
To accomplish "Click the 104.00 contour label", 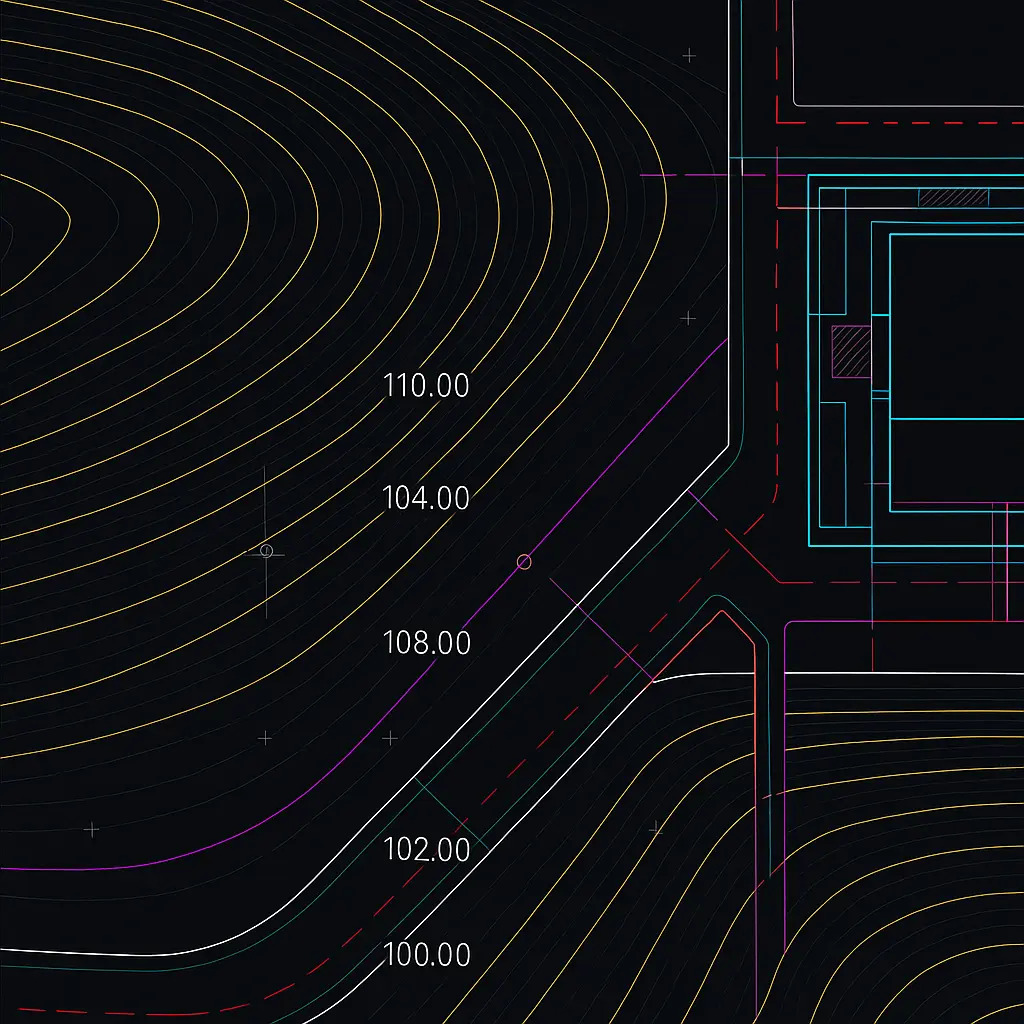I will [x=428, y=497].
